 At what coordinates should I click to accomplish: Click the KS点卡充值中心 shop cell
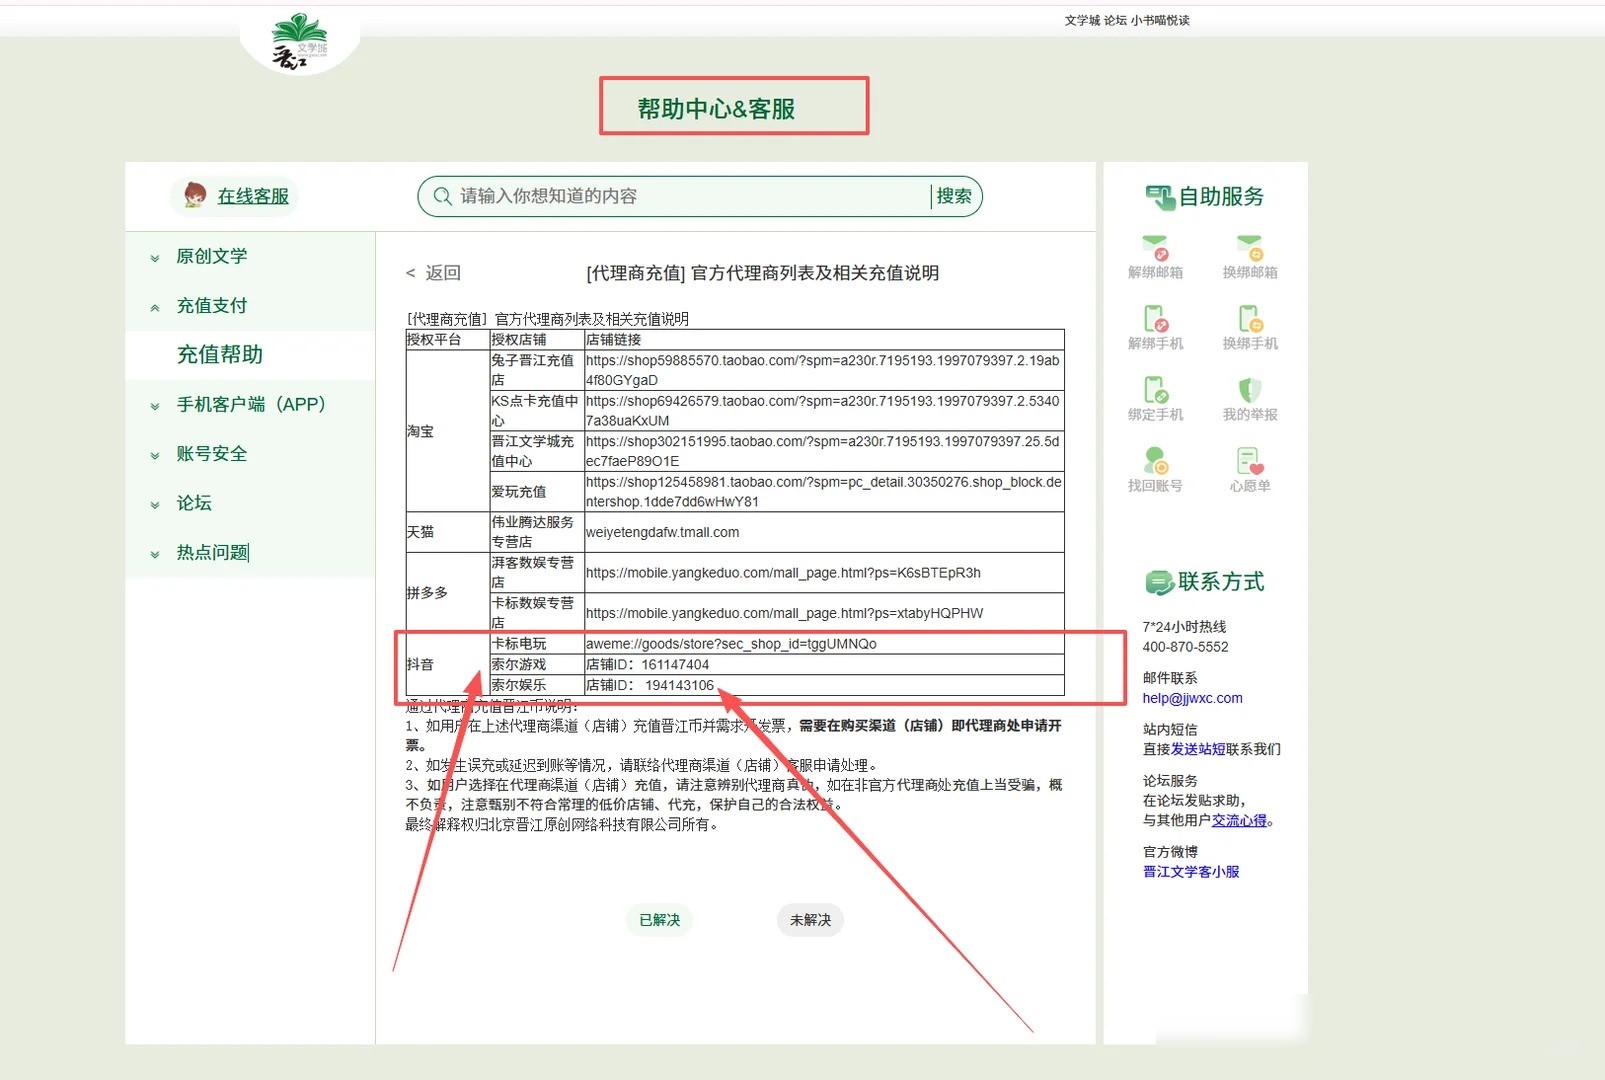tap(535, 411)
